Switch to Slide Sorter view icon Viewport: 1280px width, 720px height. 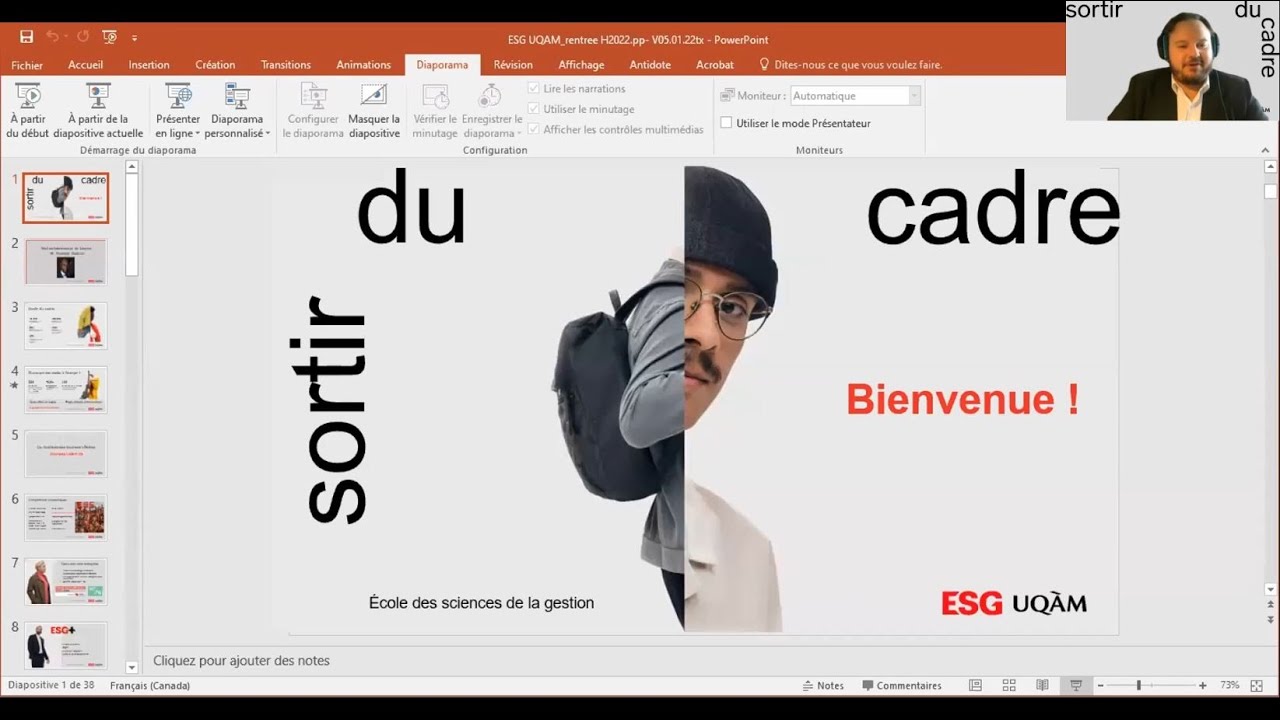1009,686
